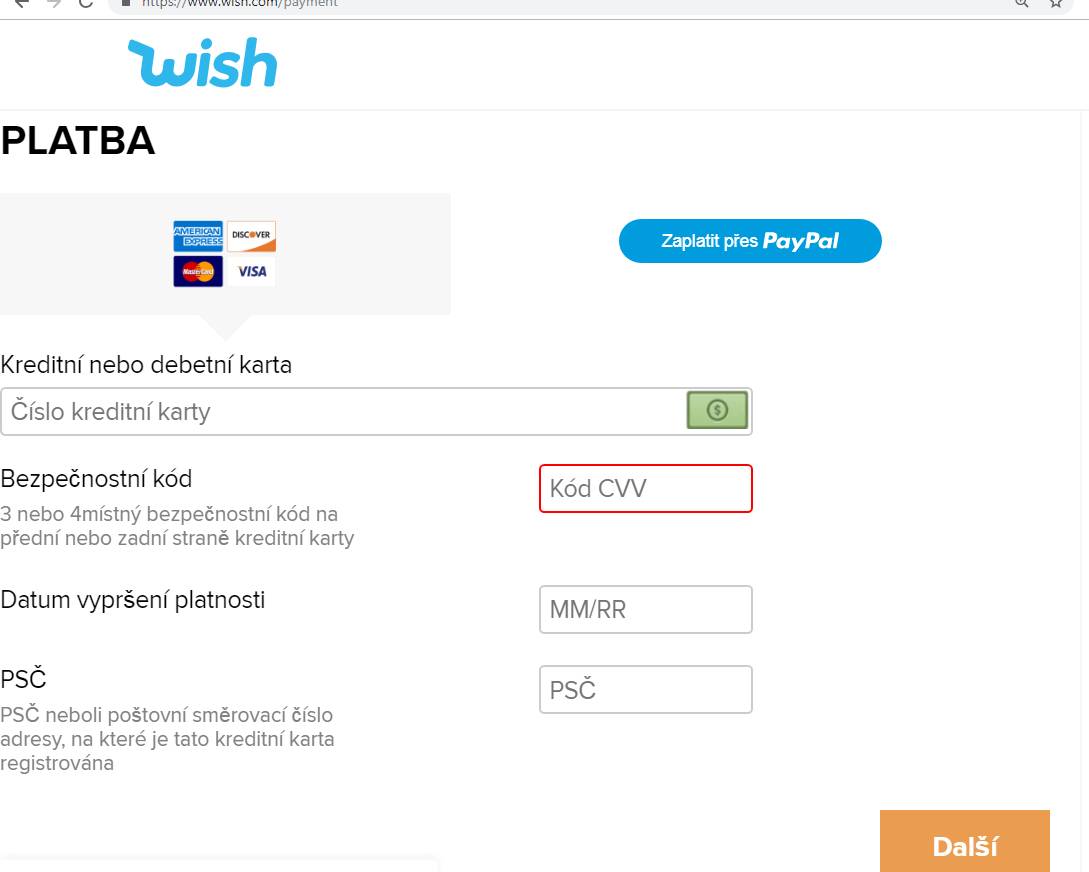Viewport: 1089px width, 872px height.
Task: Pay with the Zaplatit přes PayPal button
Action: [x=750, y=241]
